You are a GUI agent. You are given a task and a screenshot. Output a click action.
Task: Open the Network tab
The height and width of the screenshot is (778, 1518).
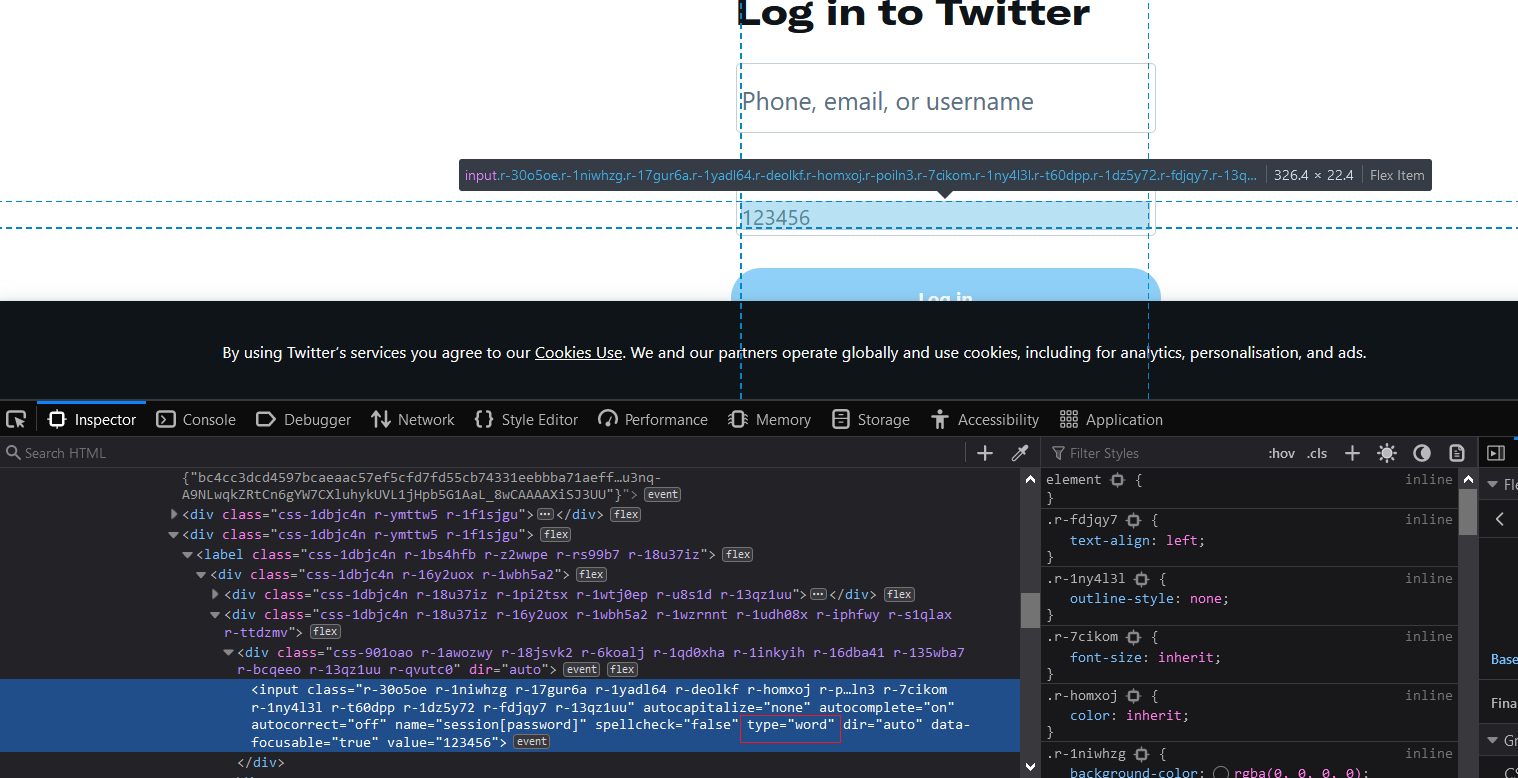[x=412, y=419]
